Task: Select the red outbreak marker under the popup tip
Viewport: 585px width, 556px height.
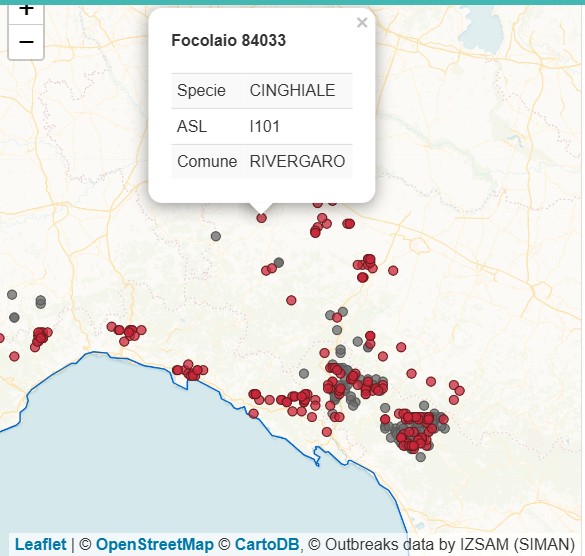Action: coord(262,218)
